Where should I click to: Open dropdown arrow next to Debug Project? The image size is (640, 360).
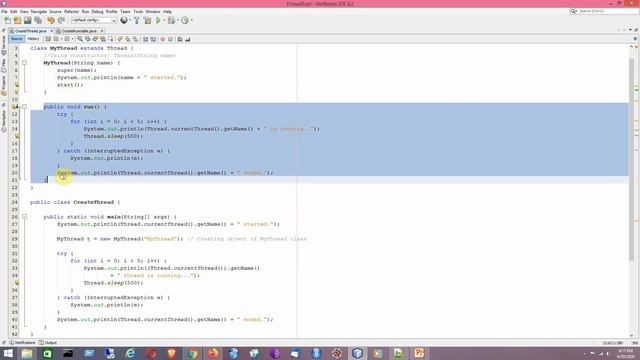click(177, 20)
